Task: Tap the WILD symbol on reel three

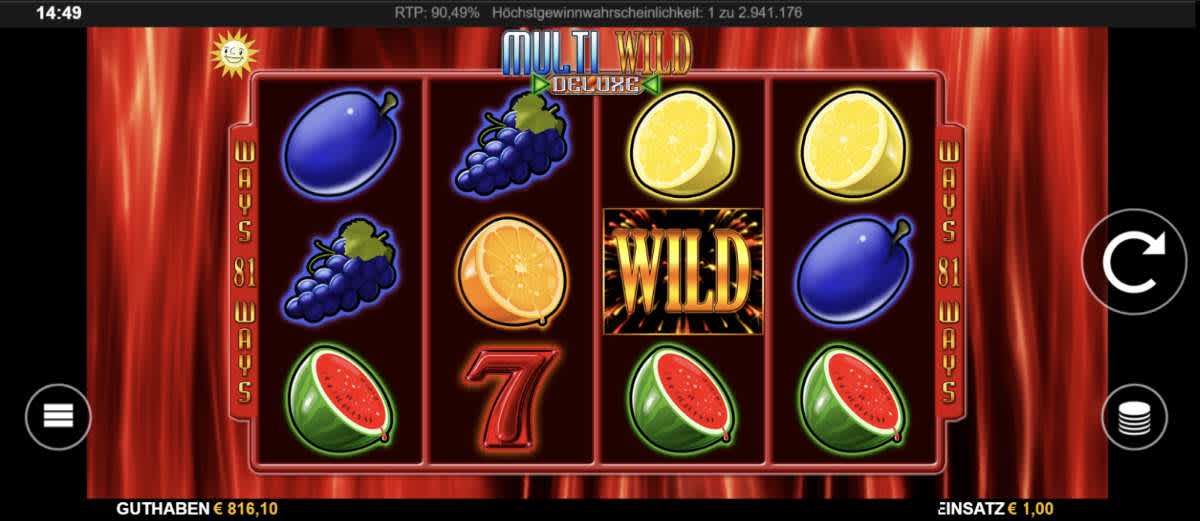Action: [682, 270]
